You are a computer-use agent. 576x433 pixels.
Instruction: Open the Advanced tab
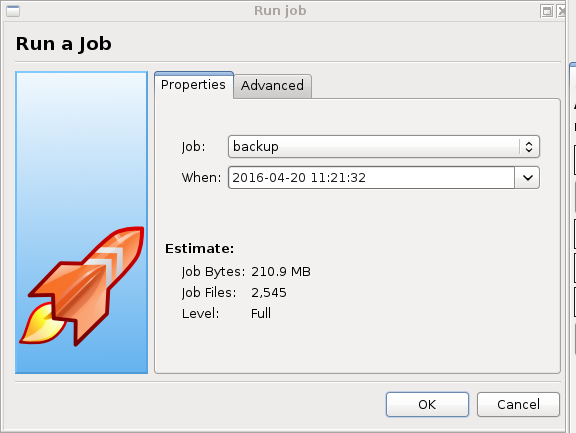click(x=273, y=86)
